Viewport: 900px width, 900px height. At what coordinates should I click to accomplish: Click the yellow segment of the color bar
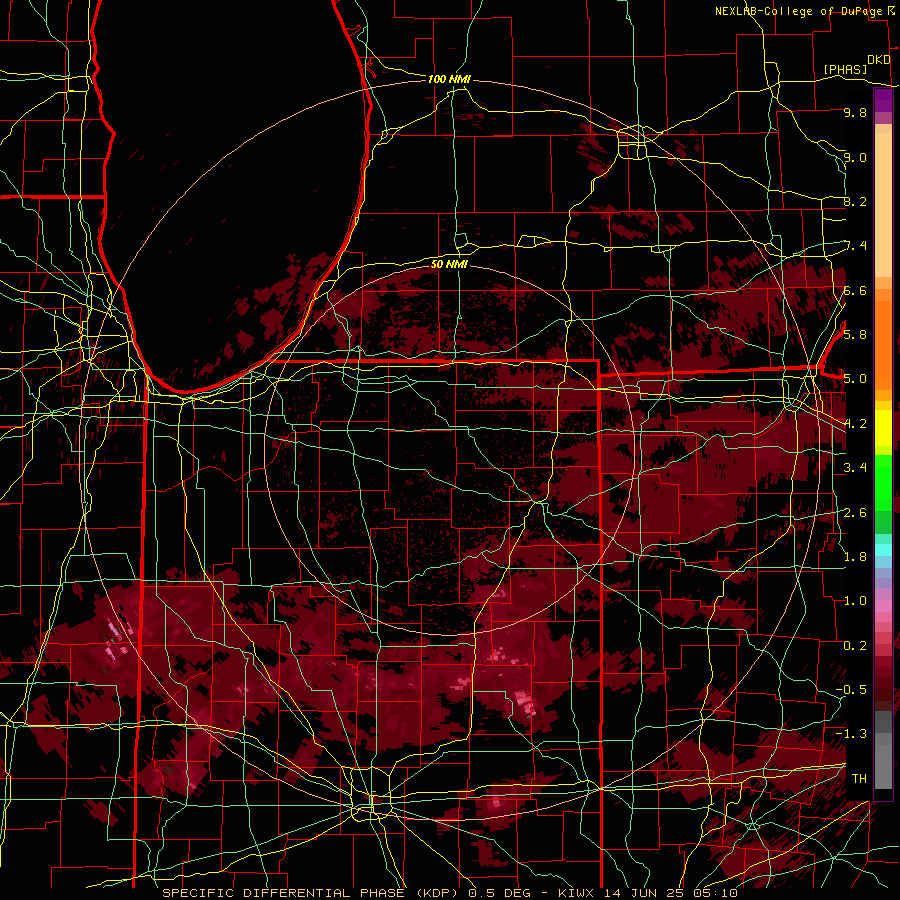[x=883, y=428]
